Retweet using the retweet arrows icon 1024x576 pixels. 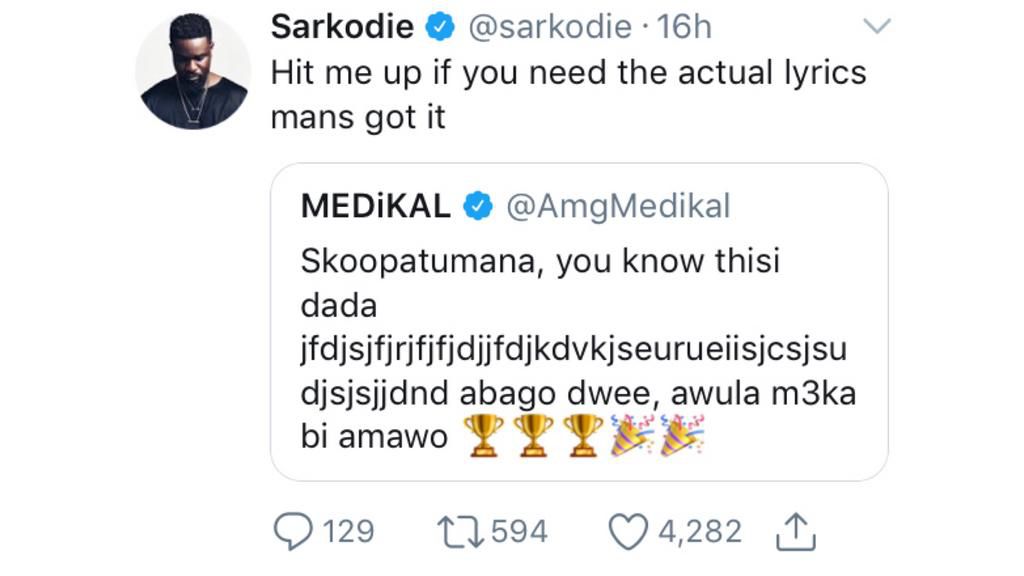[459, 532]
